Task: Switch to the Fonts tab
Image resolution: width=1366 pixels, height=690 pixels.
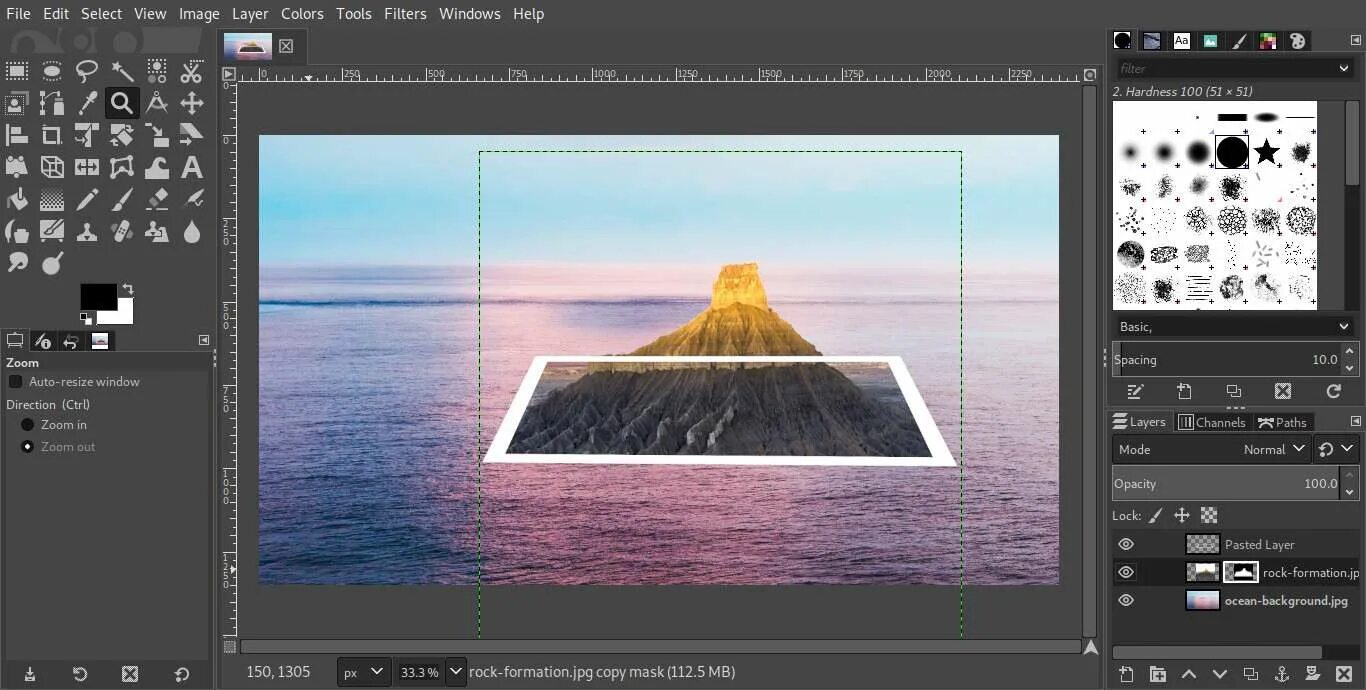Action: coord(1181,41)
